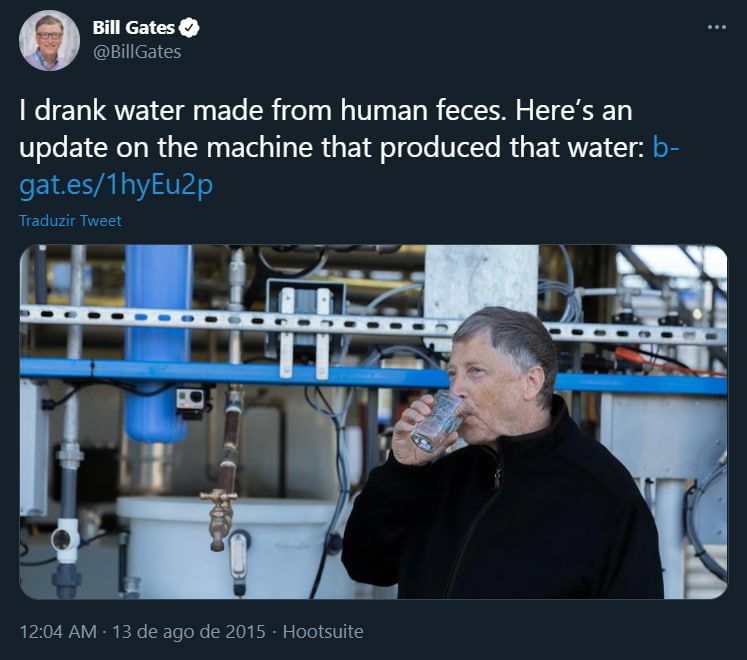Click the drinking glass in the photo

coord(441,420)
